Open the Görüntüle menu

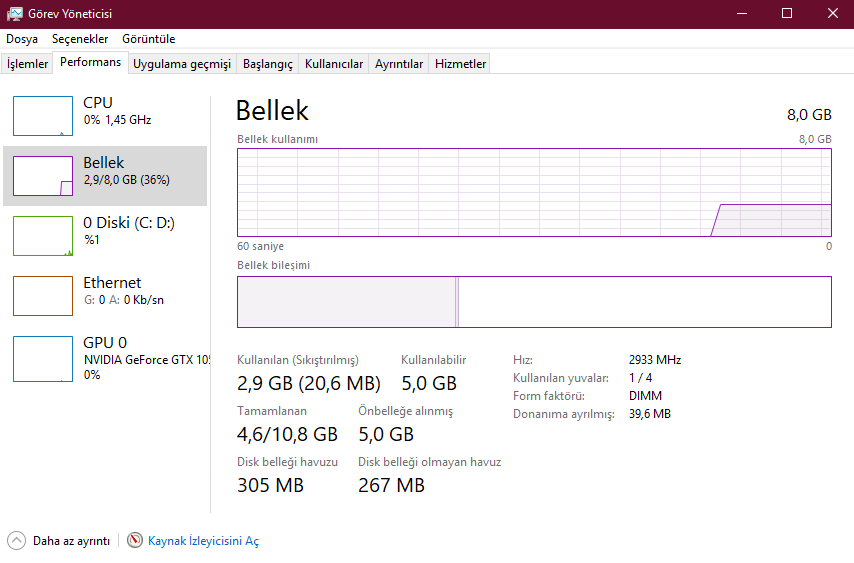[x=148, y=39]
